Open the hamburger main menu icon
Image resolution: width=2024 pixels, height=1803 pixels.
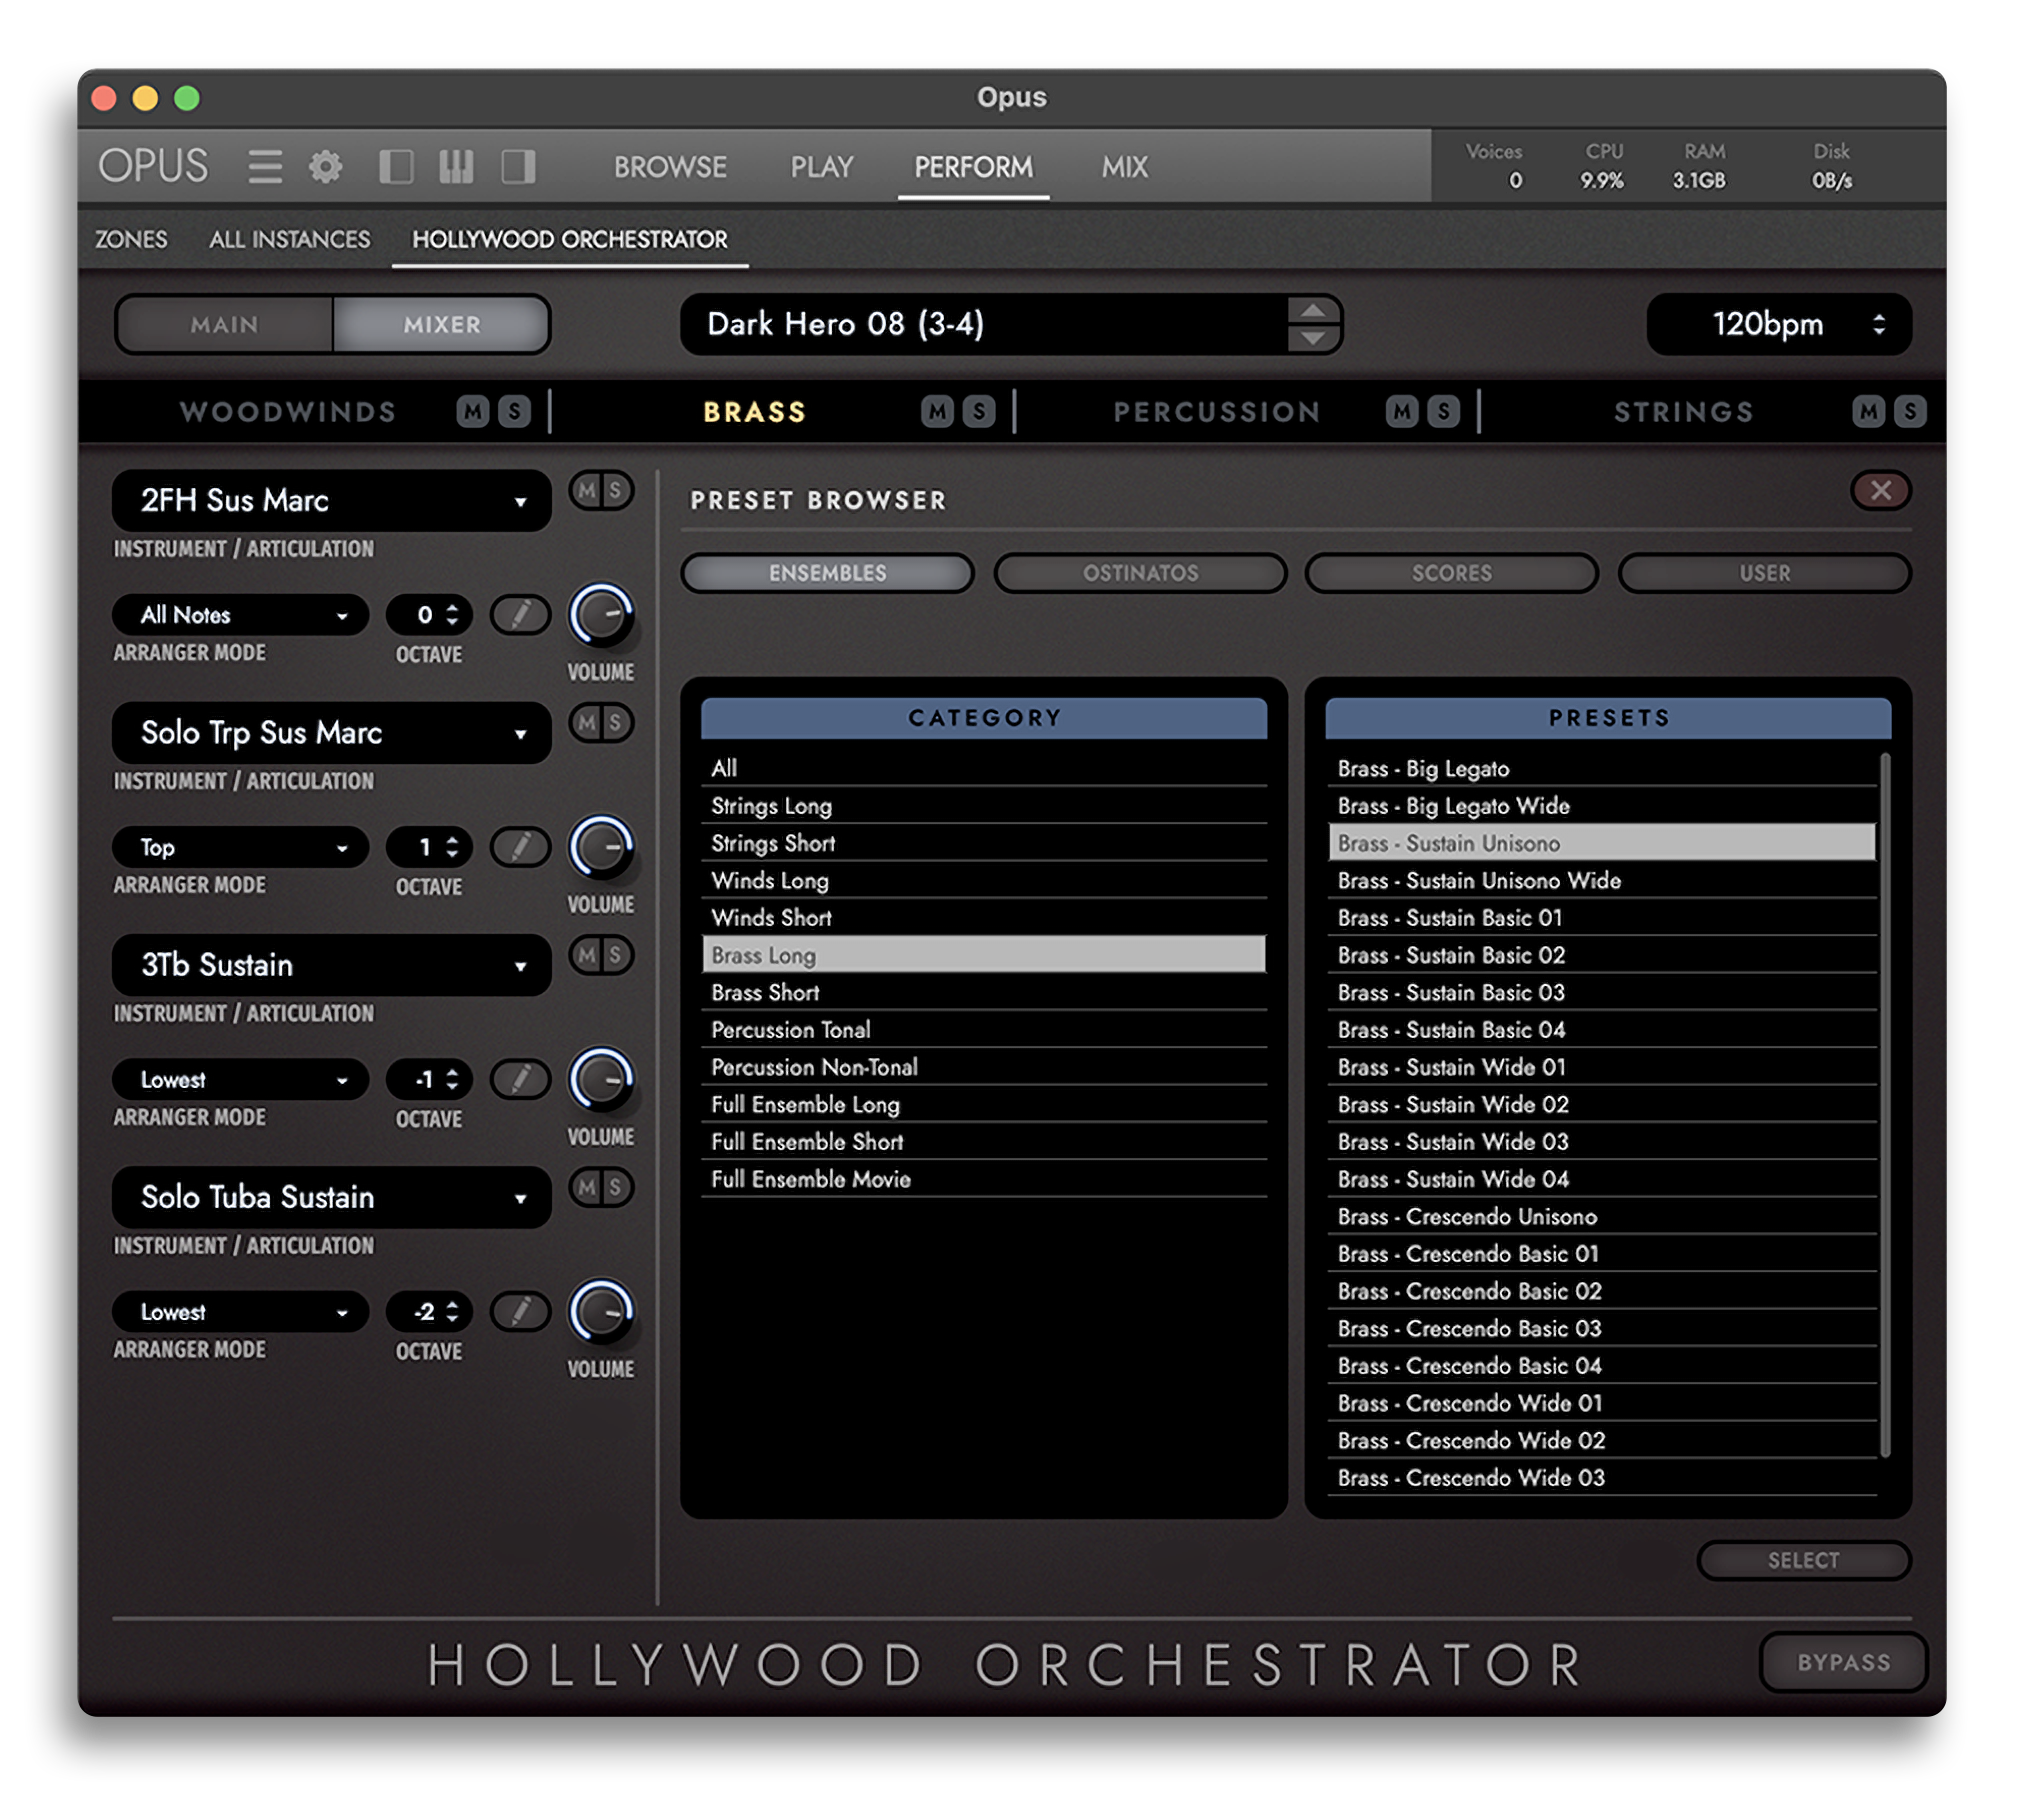264,166
